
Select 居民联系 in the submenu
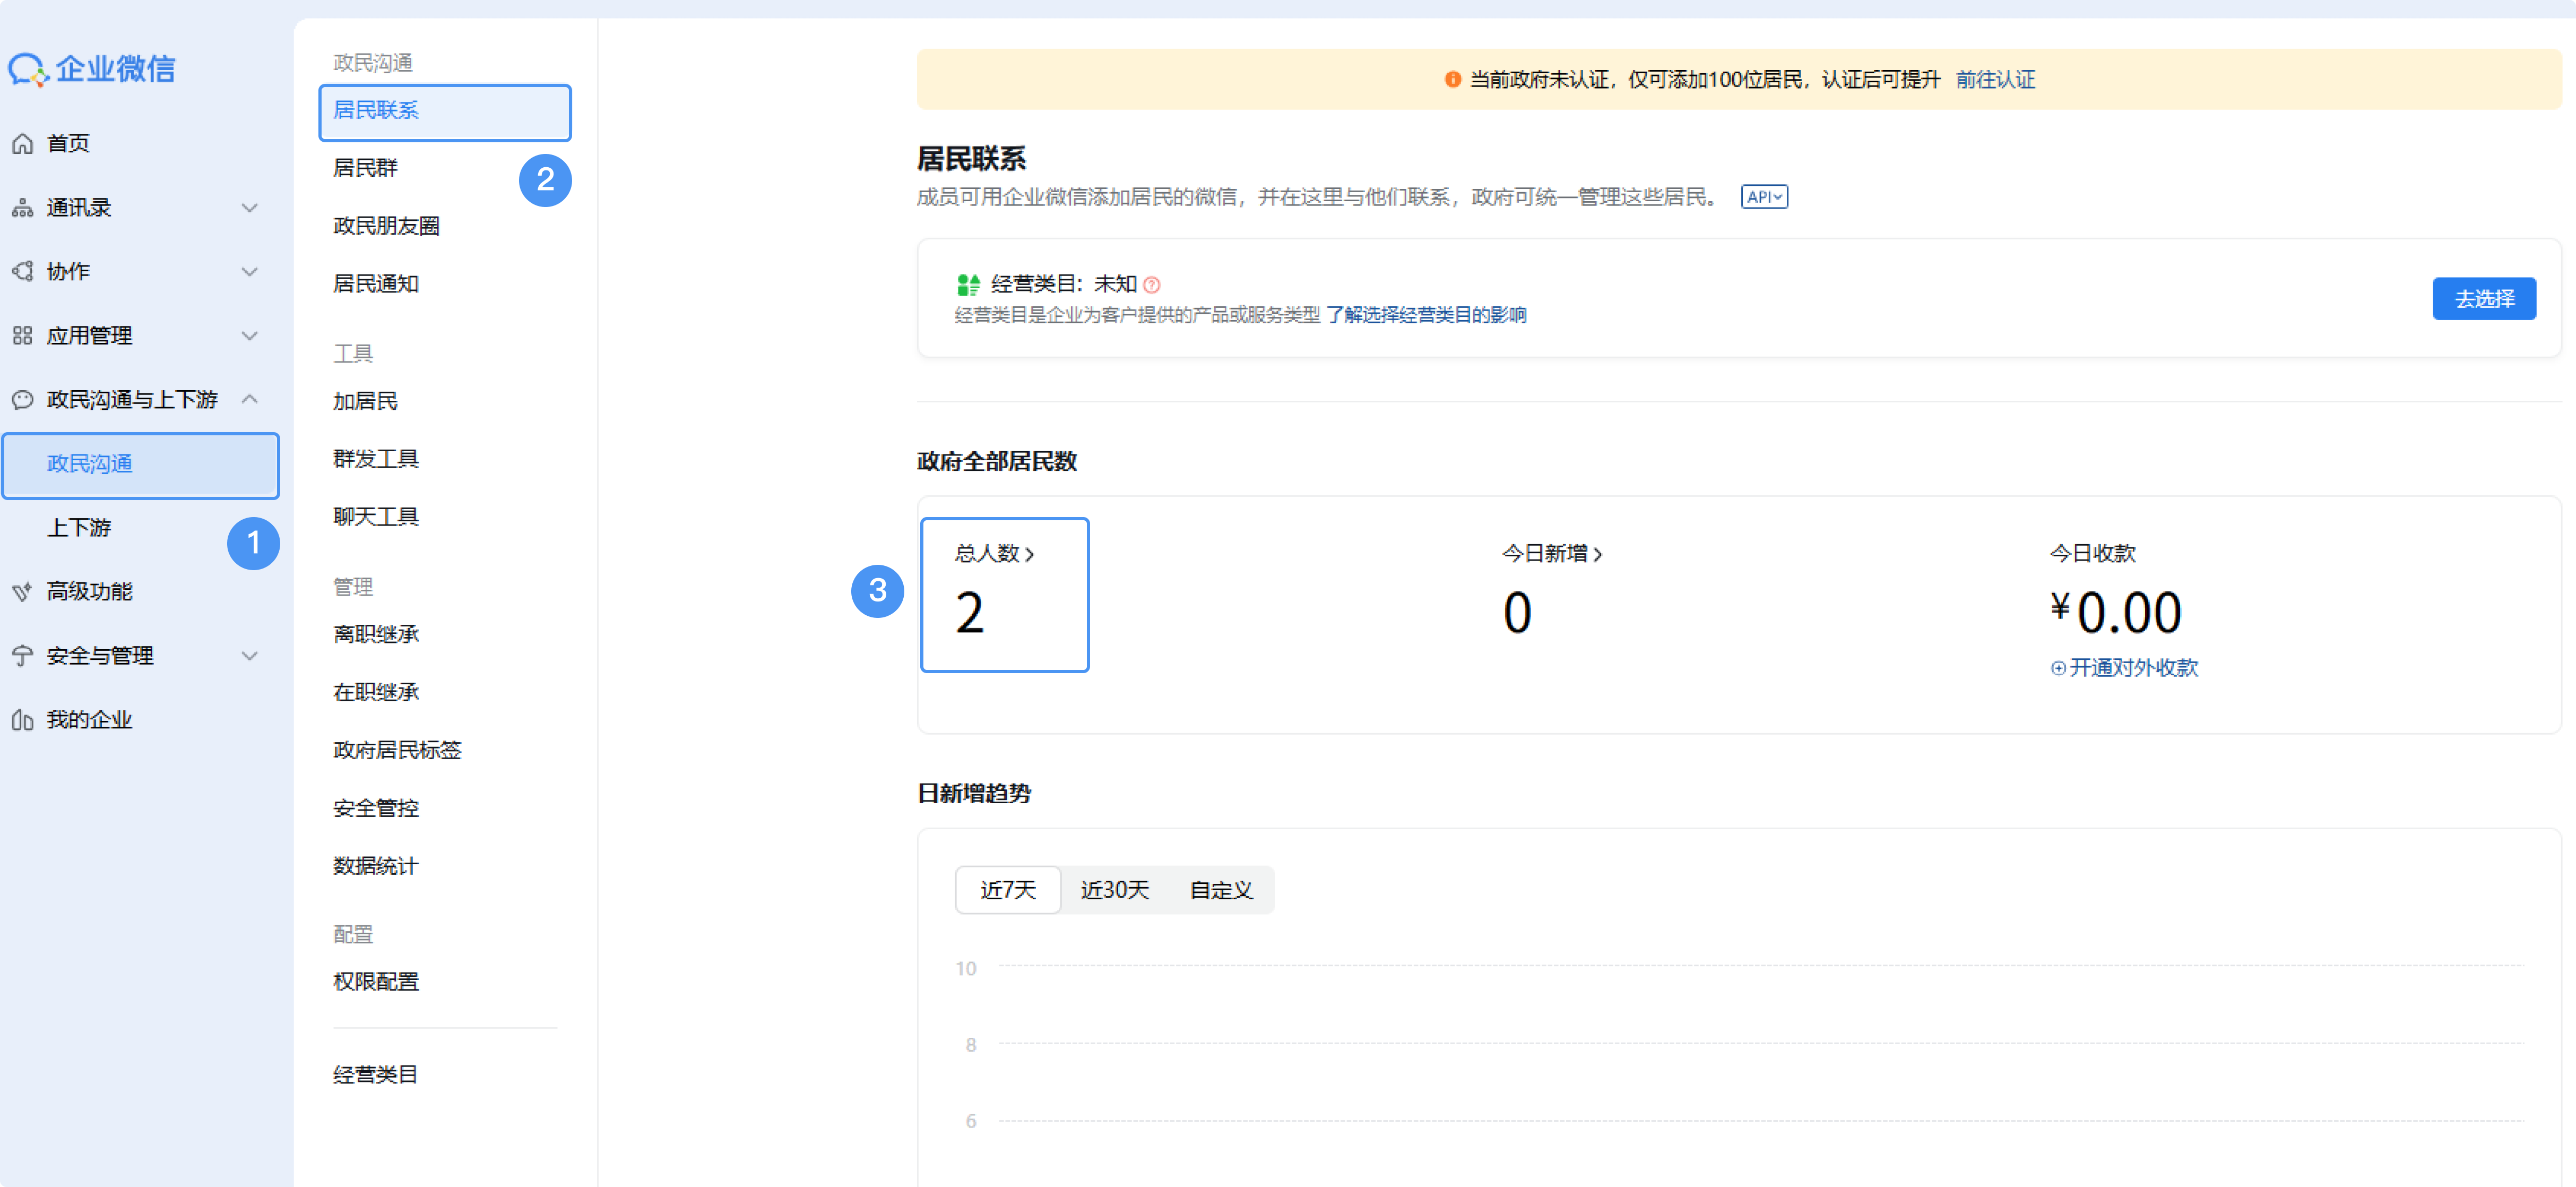click(x=445, y=112)
